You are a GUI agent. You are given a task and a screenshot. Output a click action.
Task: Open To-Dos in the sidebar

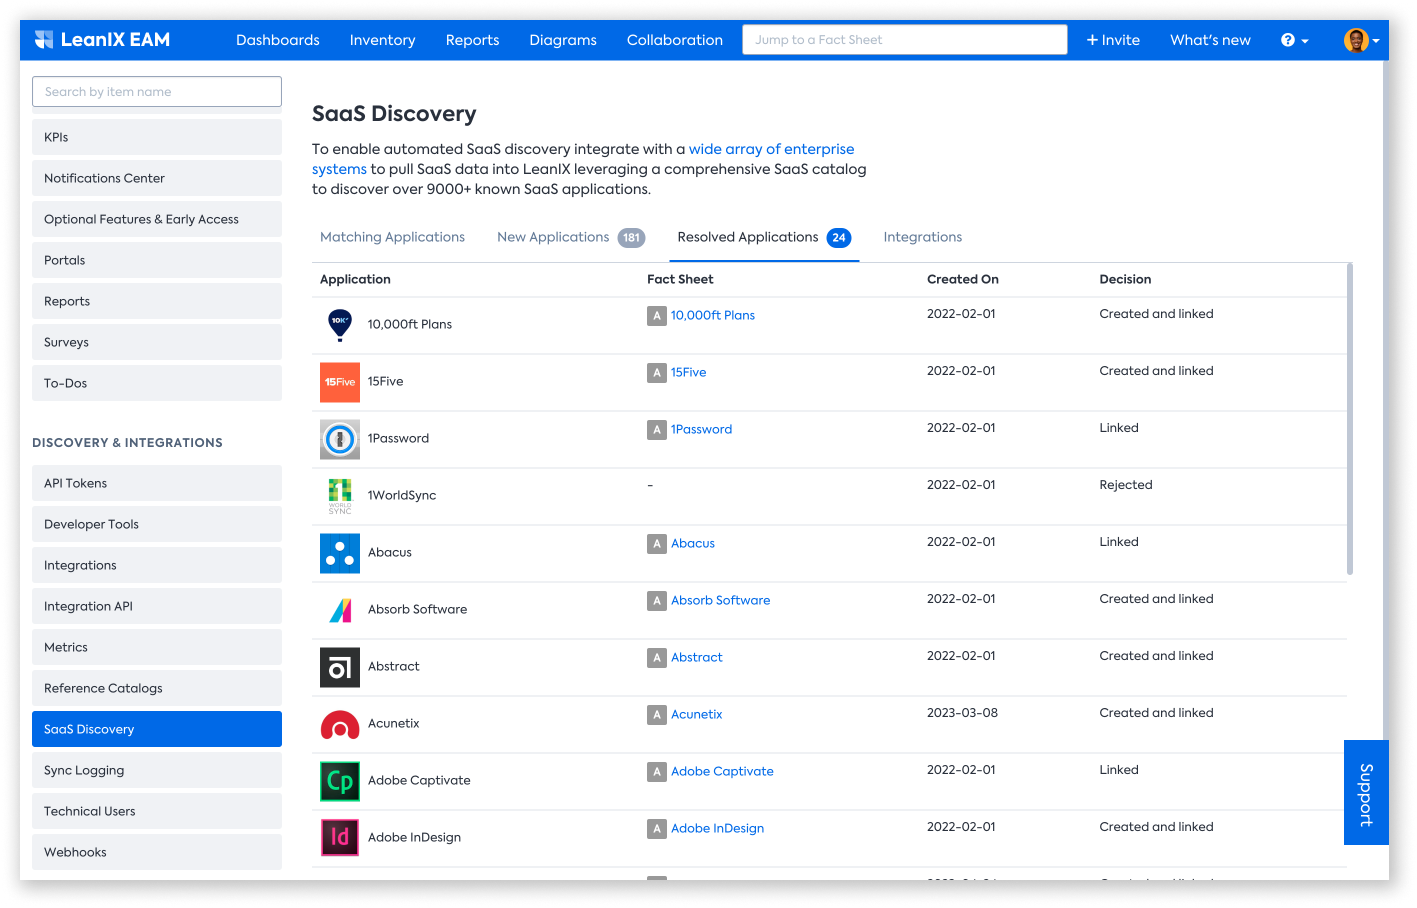[157, 383]
